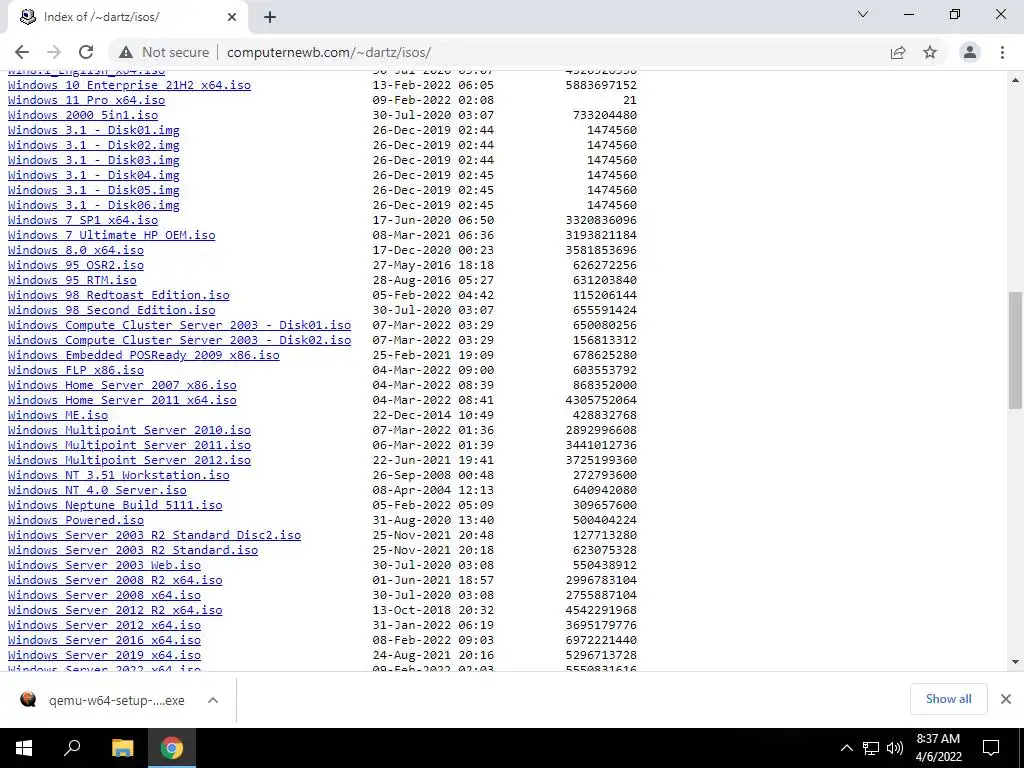Download Windows_Server_2008_R2_x64.iso
The image size is (1024, 768).
[115, 581]
